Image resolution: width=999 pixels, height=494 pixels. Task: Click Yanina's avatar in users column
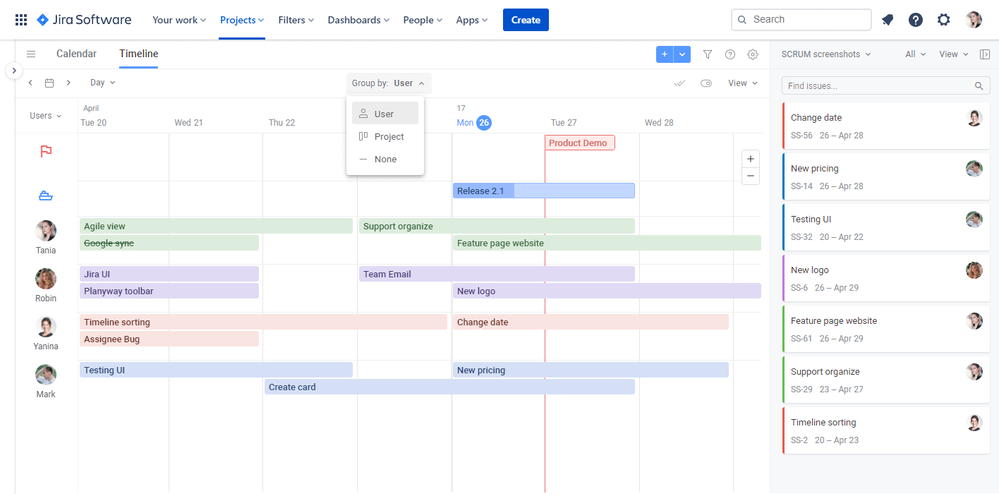click(x=46, y=327)
